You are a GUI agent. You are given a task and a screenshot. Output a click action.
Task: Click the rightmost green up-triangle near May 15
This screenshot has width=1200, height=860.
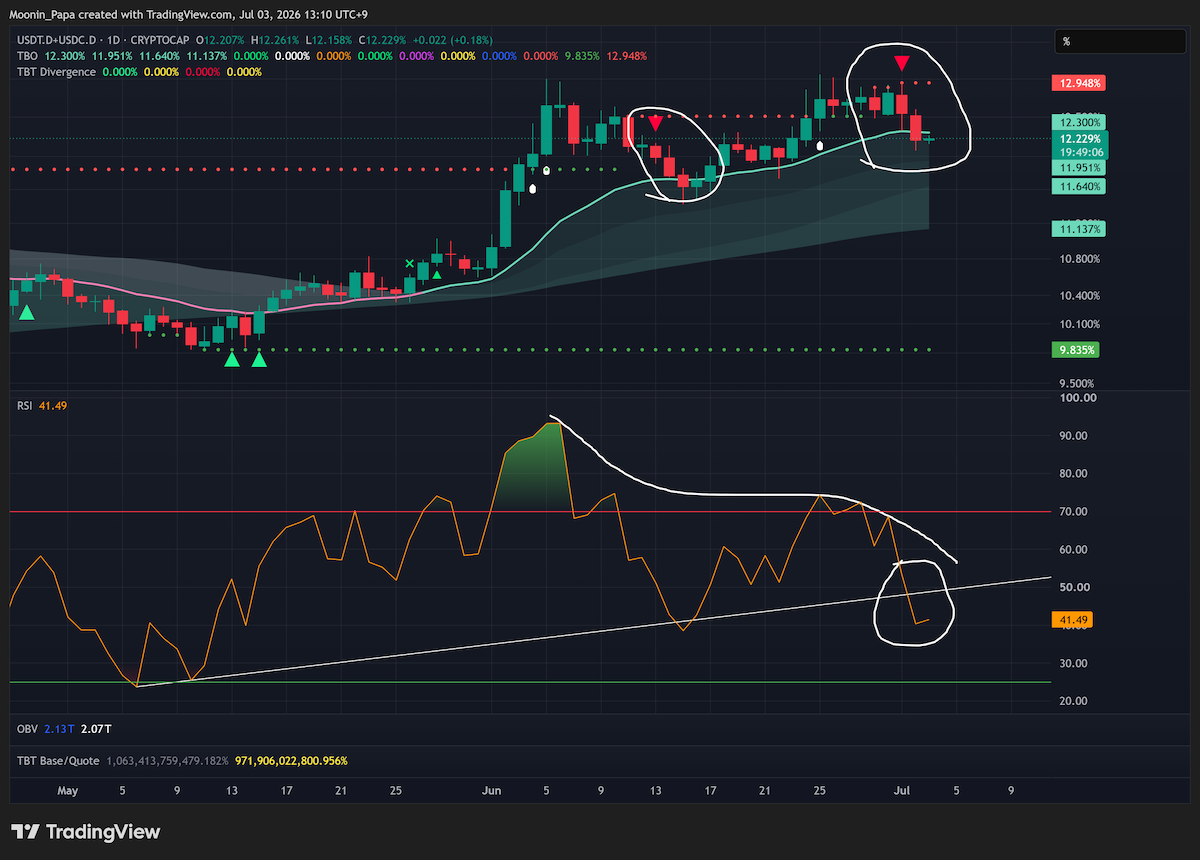point(259,359)
